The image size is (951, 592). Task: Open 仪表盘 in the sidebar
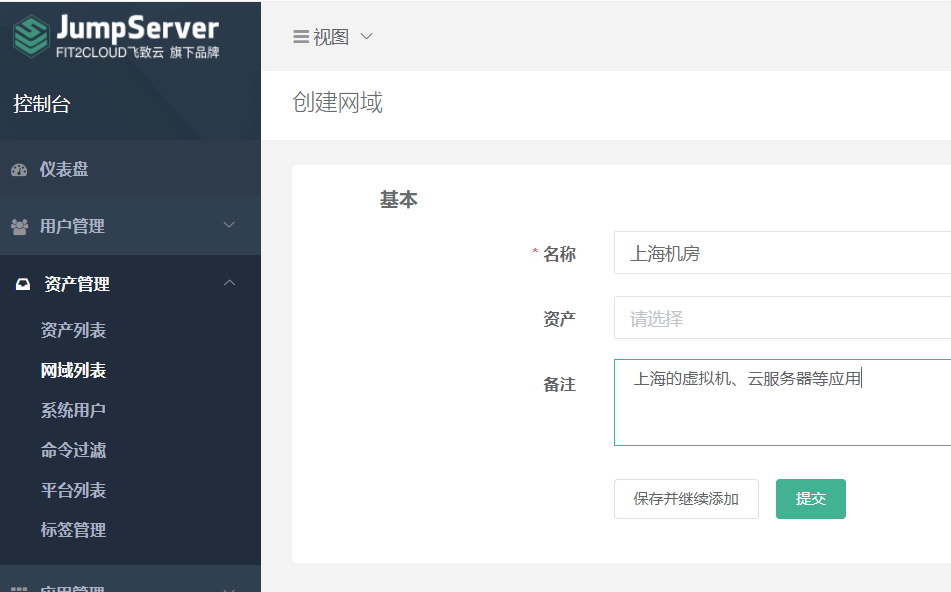click(64, 169)
